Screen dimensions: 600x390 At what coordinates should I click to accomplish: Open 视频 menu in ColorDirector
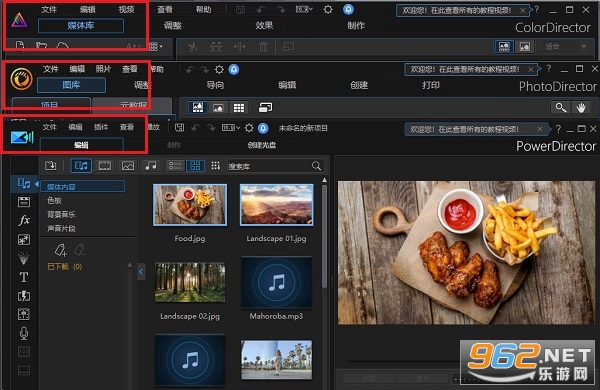[x=126, y=10]
